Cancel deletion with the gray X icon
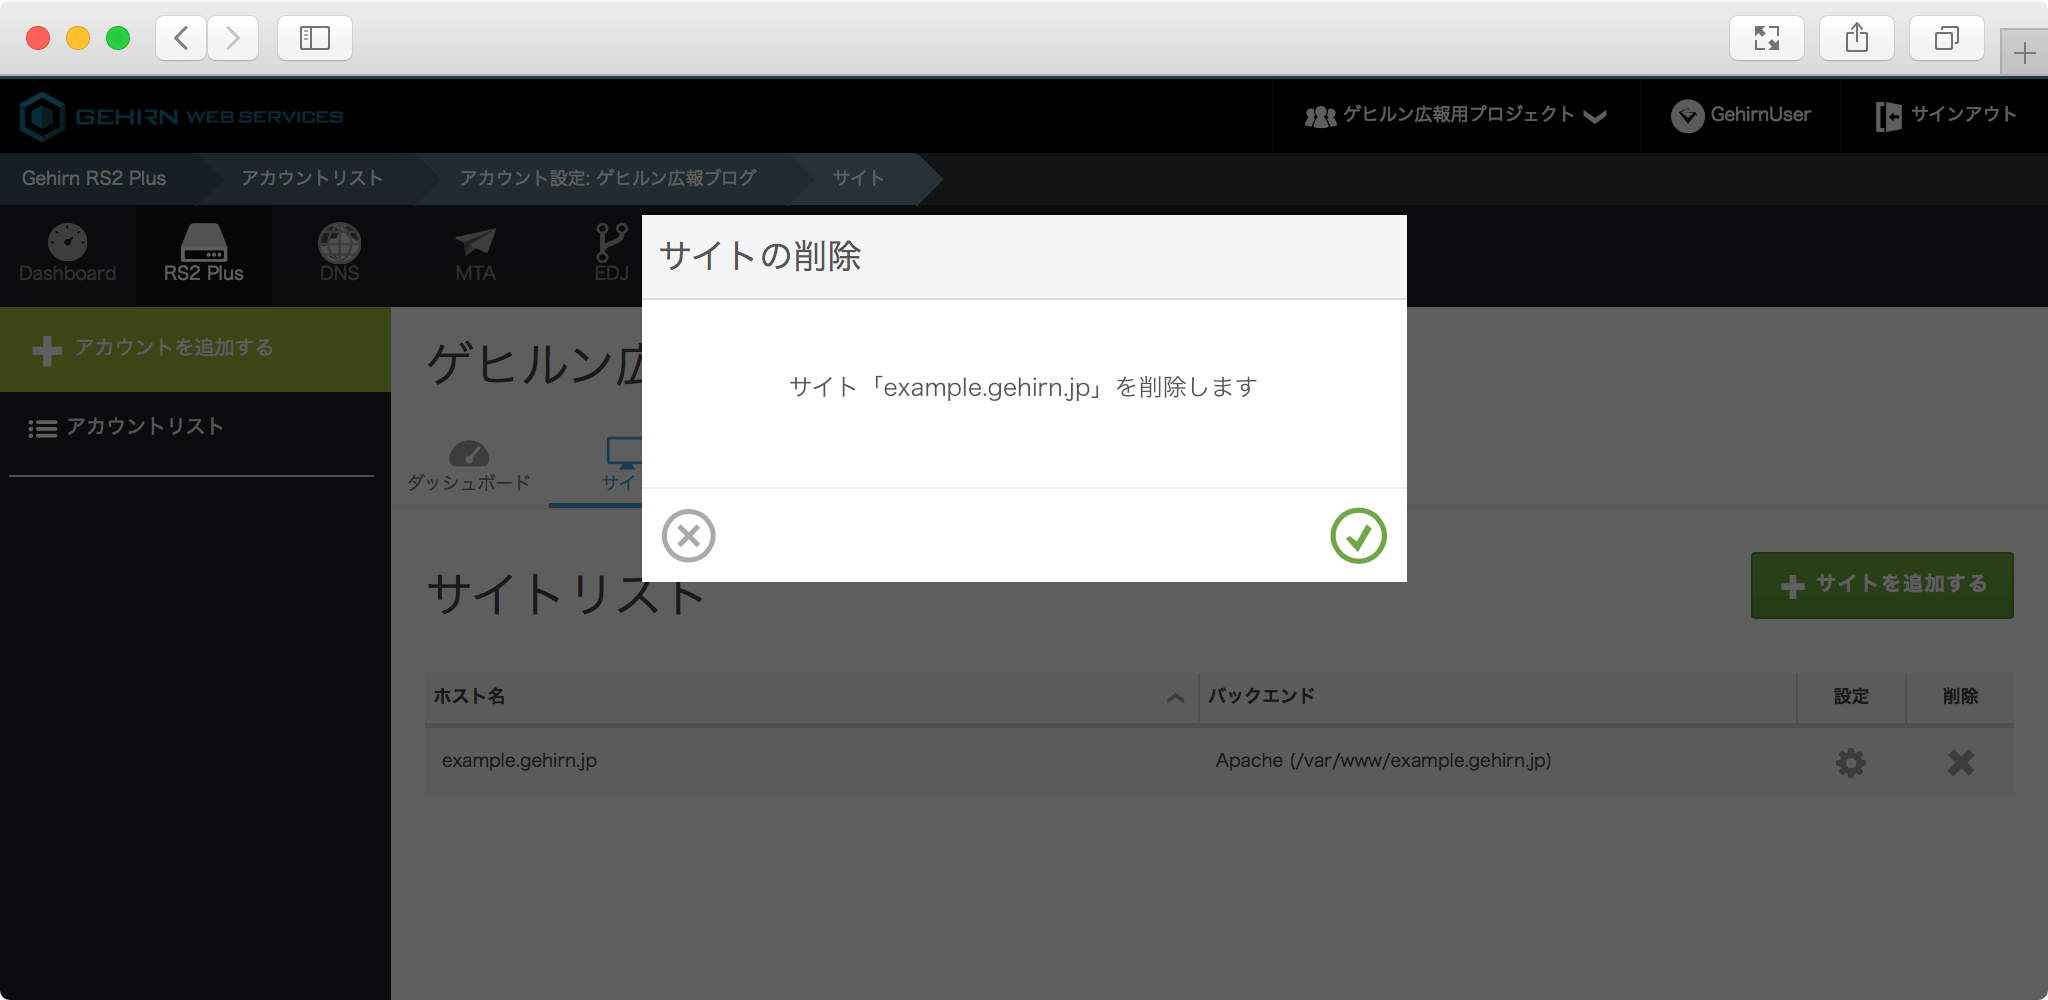The height and width of the screenshot is (1000, 2048). point(688,536)
